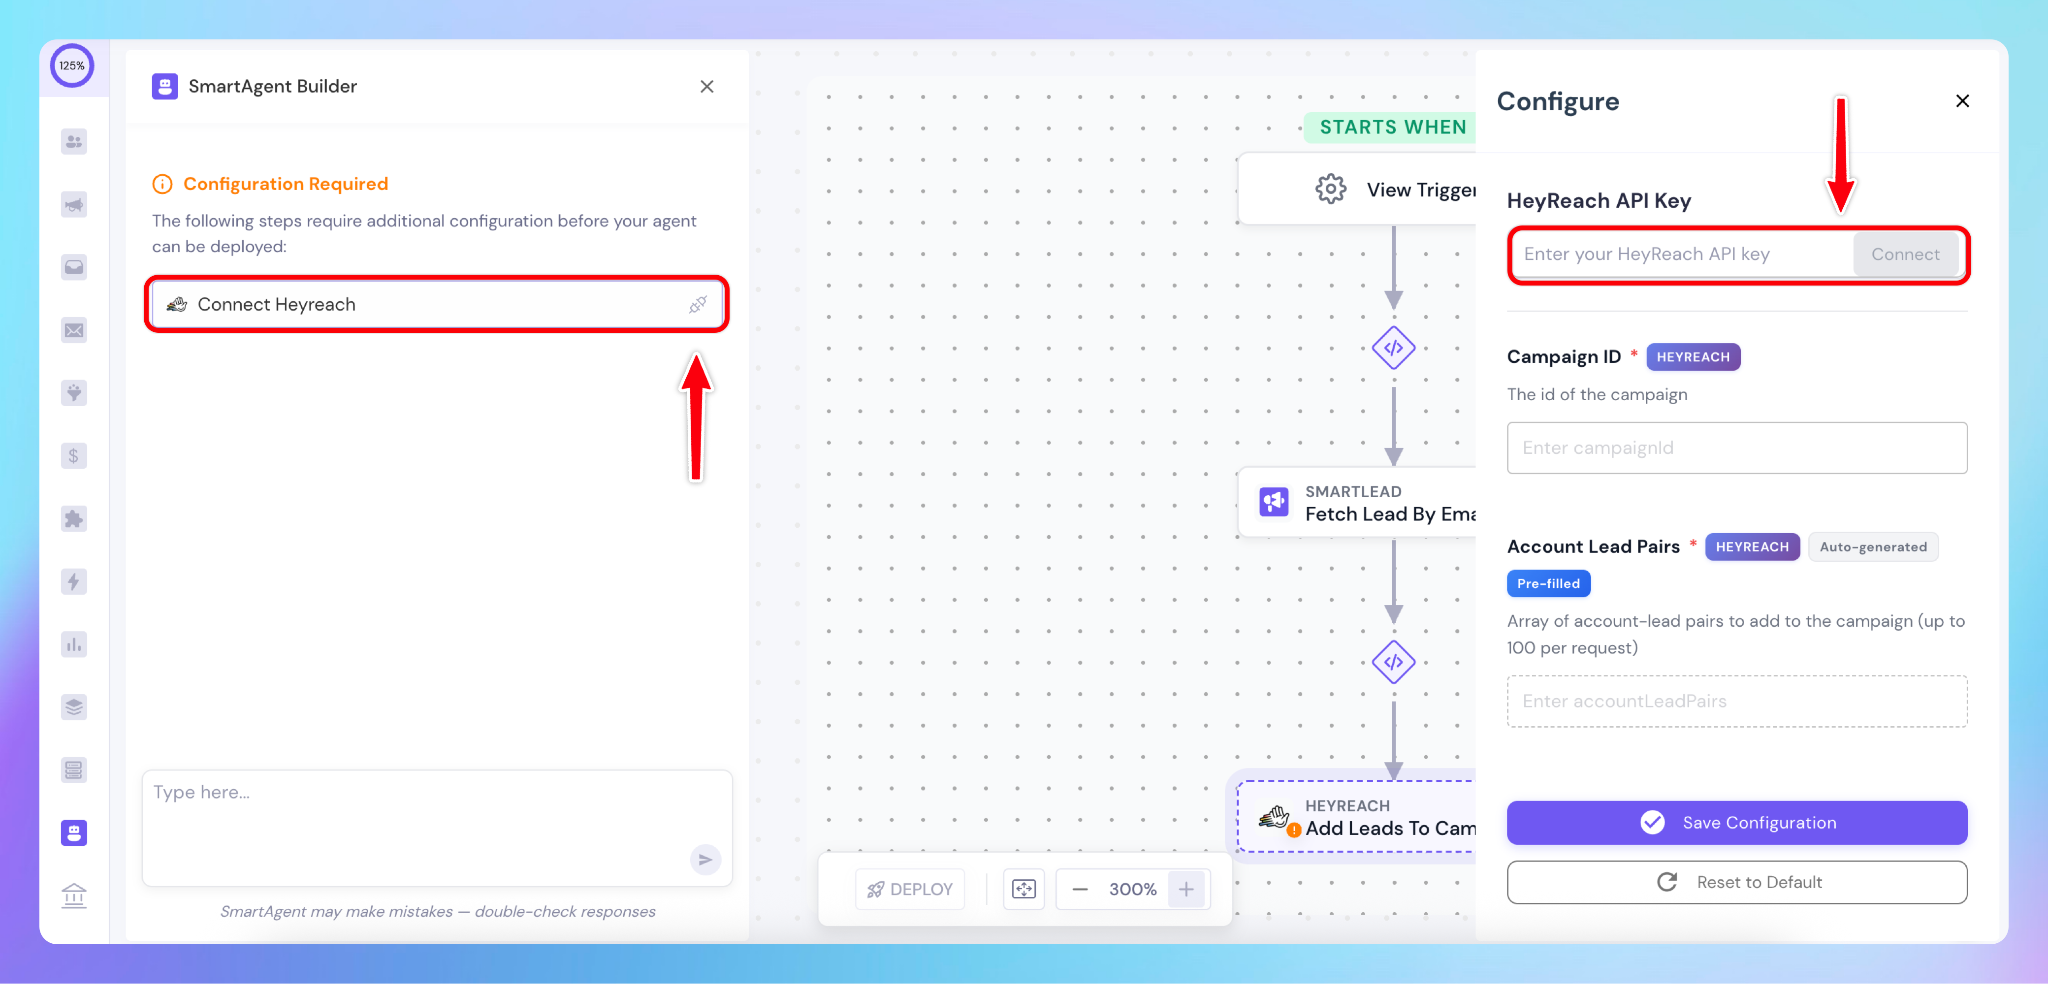Click the SmartAgent may make mistakes disclaimer

(x=438, y=911)
